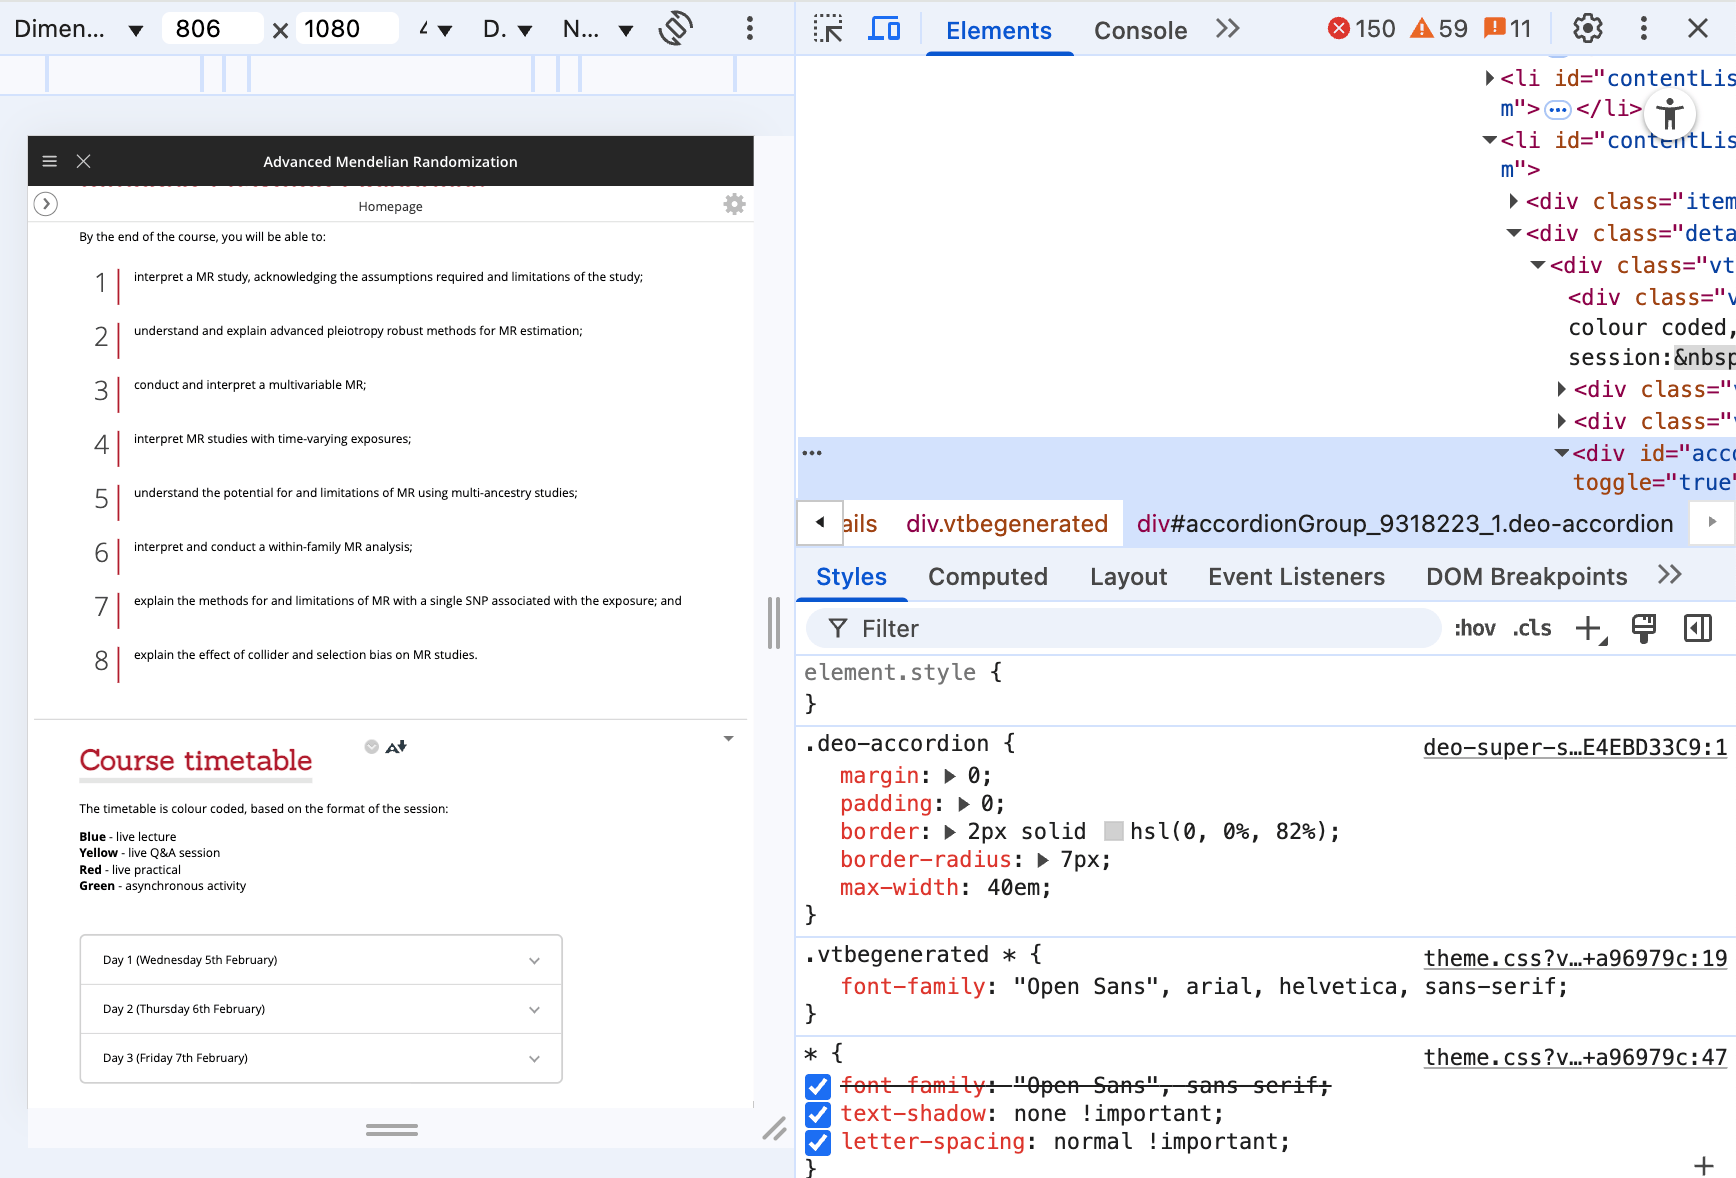
Task: Open deo-super-s stylesheet source link
Action: (x=1575, y=748)
